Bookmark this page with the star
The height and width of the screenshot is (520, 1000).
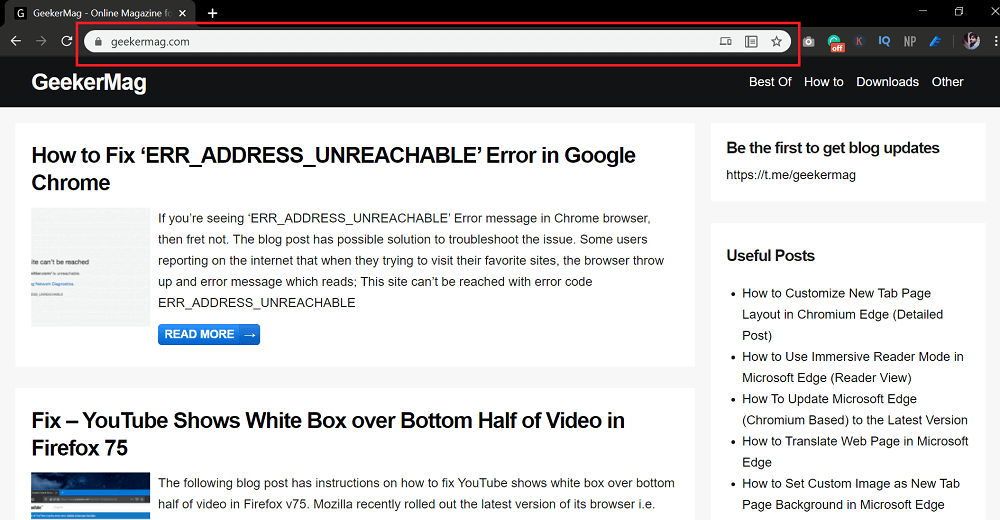[776, 41]
